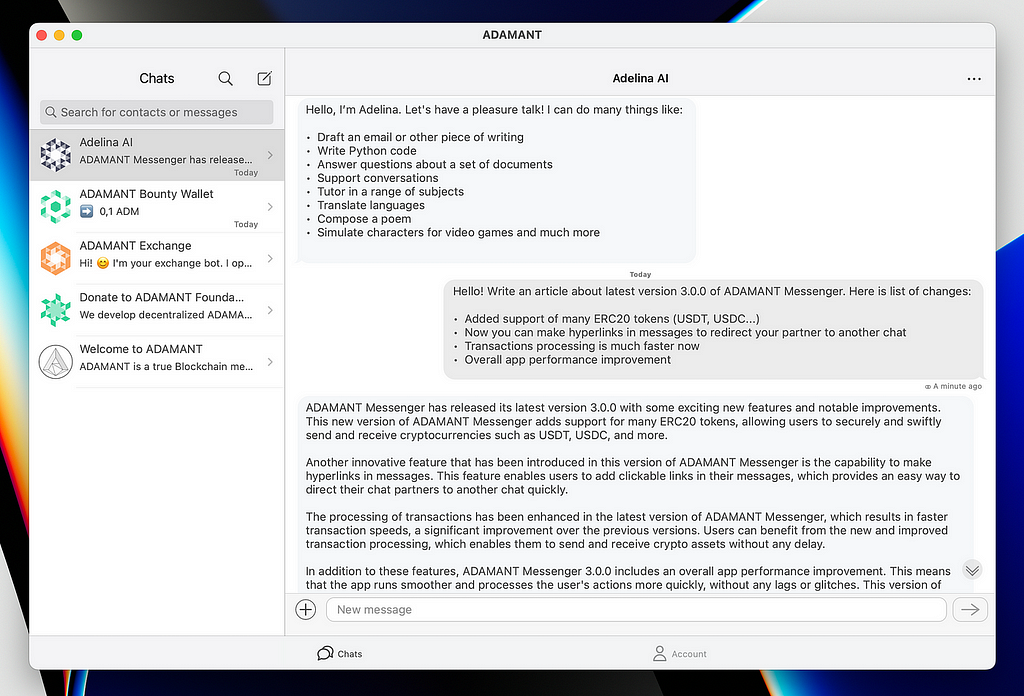Click the person icon in Account tab
This screenshot has height=696, width=1024.
[660, 654]
